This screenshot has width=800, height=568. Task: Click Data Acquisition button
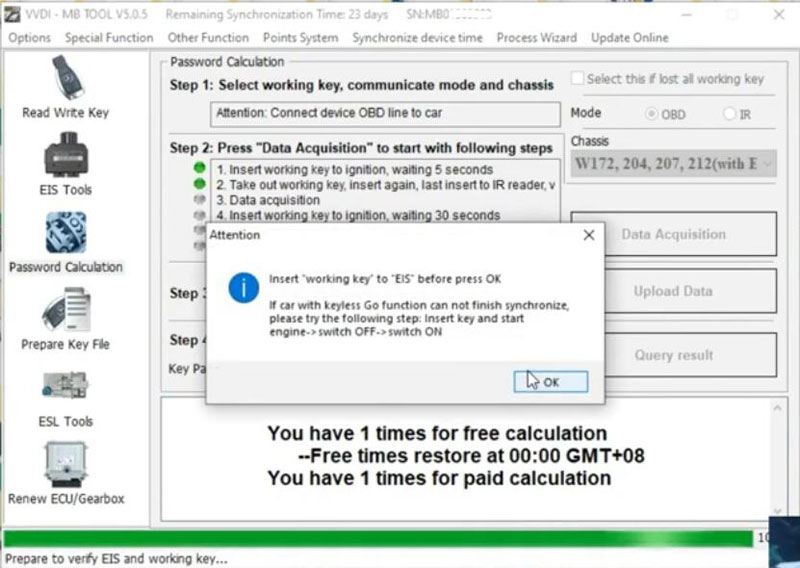tap(673, 234)
